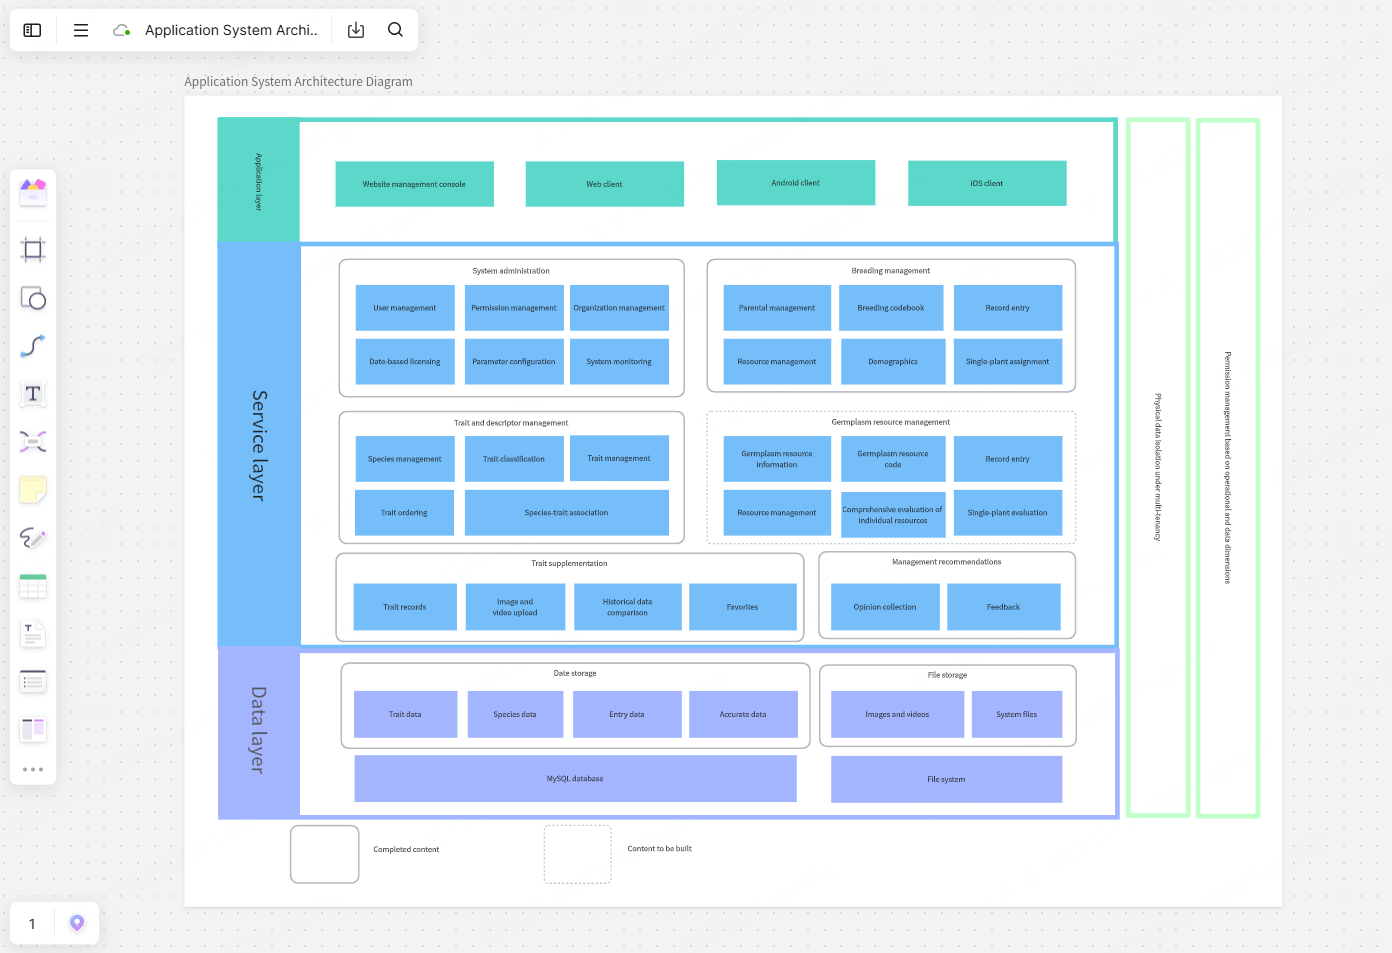Select the Completed content legend box
1392x953 pixels.
point(325,854)
